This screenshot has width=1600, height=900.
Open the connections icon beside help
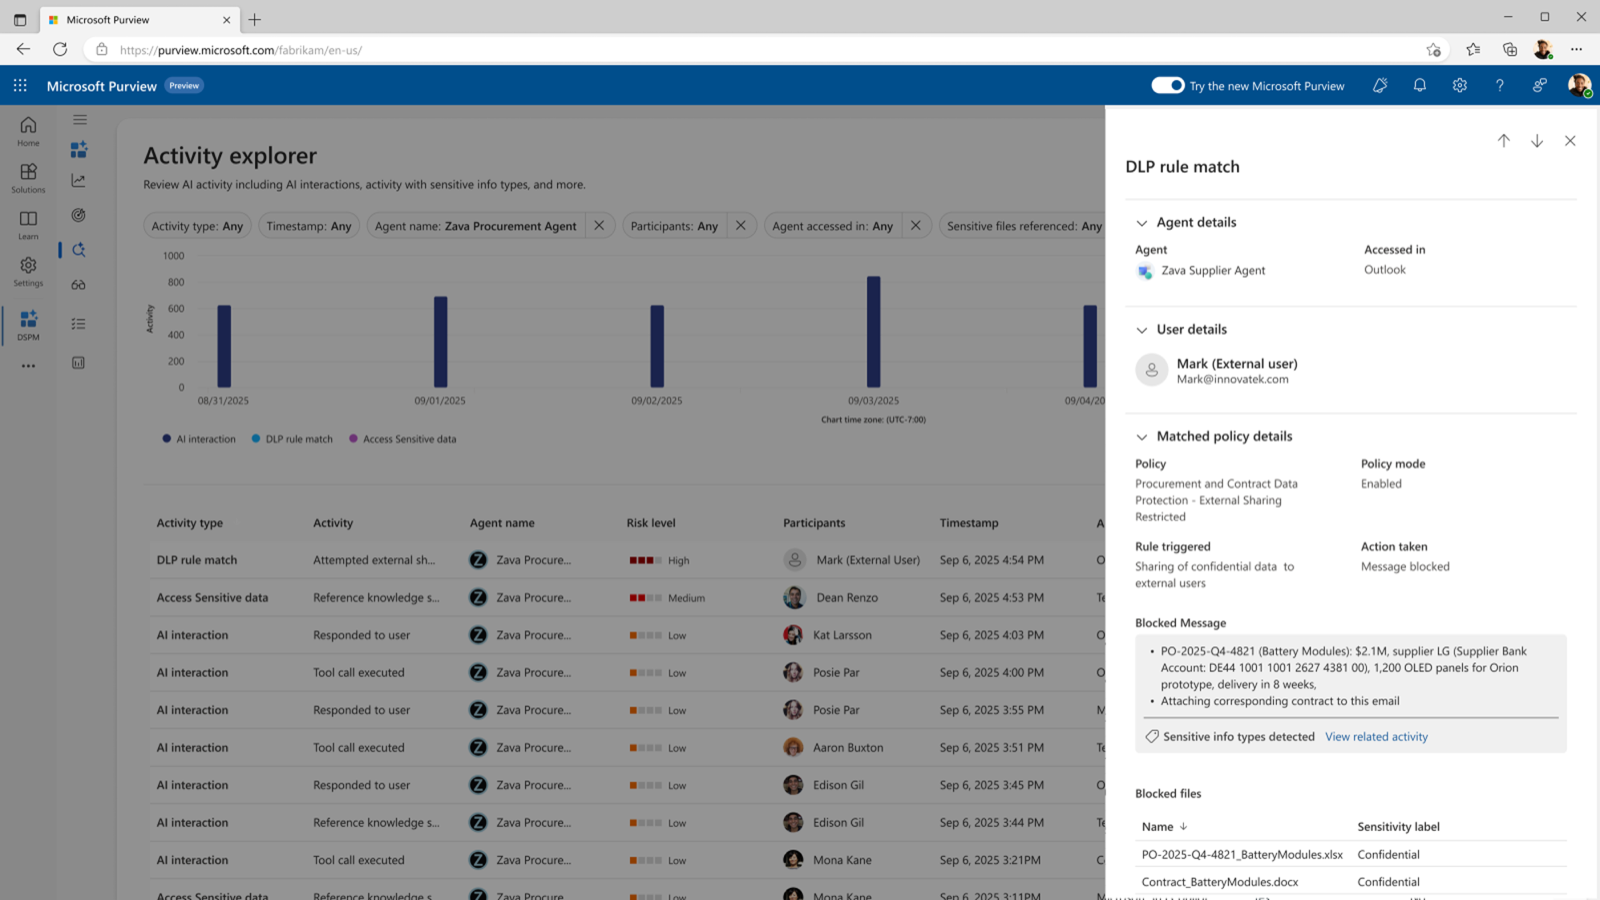coord(1540,86)
